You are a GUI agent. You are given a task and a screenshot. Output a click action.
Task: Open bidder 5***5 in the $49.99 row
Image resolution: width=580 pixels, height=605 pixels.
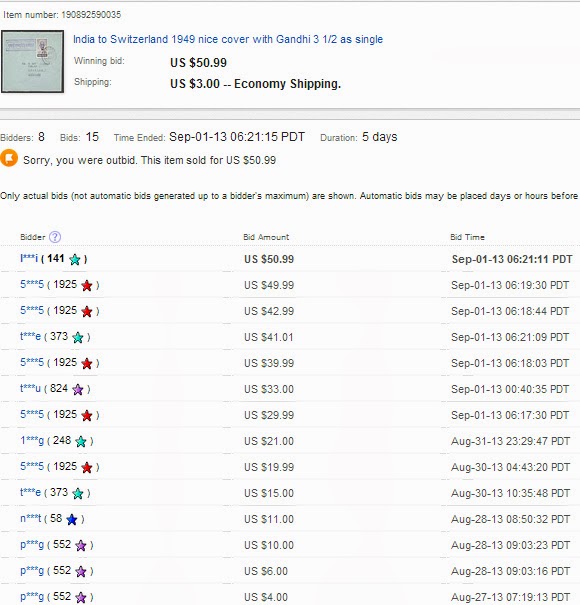click(x=32, y=284)
